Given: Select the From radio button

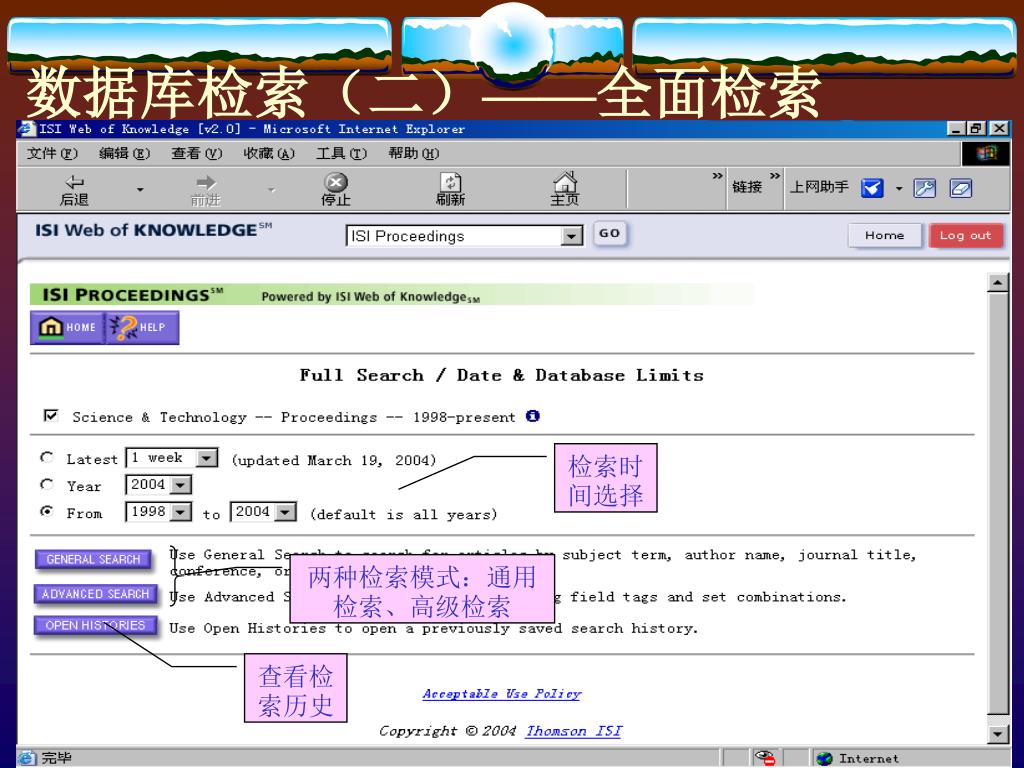Looking at the screenshot, I should 46,511.
